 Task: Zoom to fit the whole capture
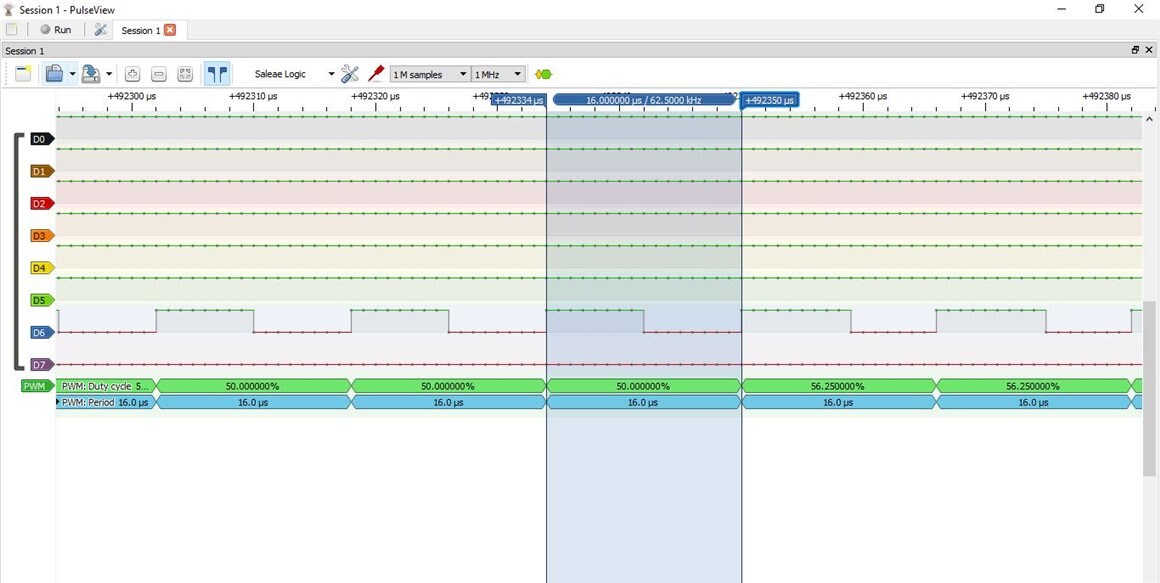tap(186, 74)
